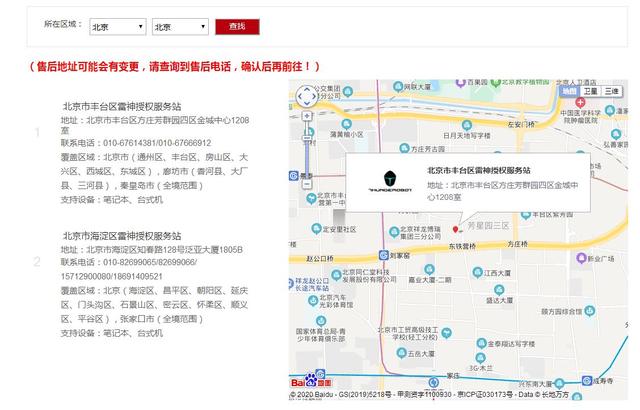Click the 兴东南大厦 map marker

click(559, 383)
